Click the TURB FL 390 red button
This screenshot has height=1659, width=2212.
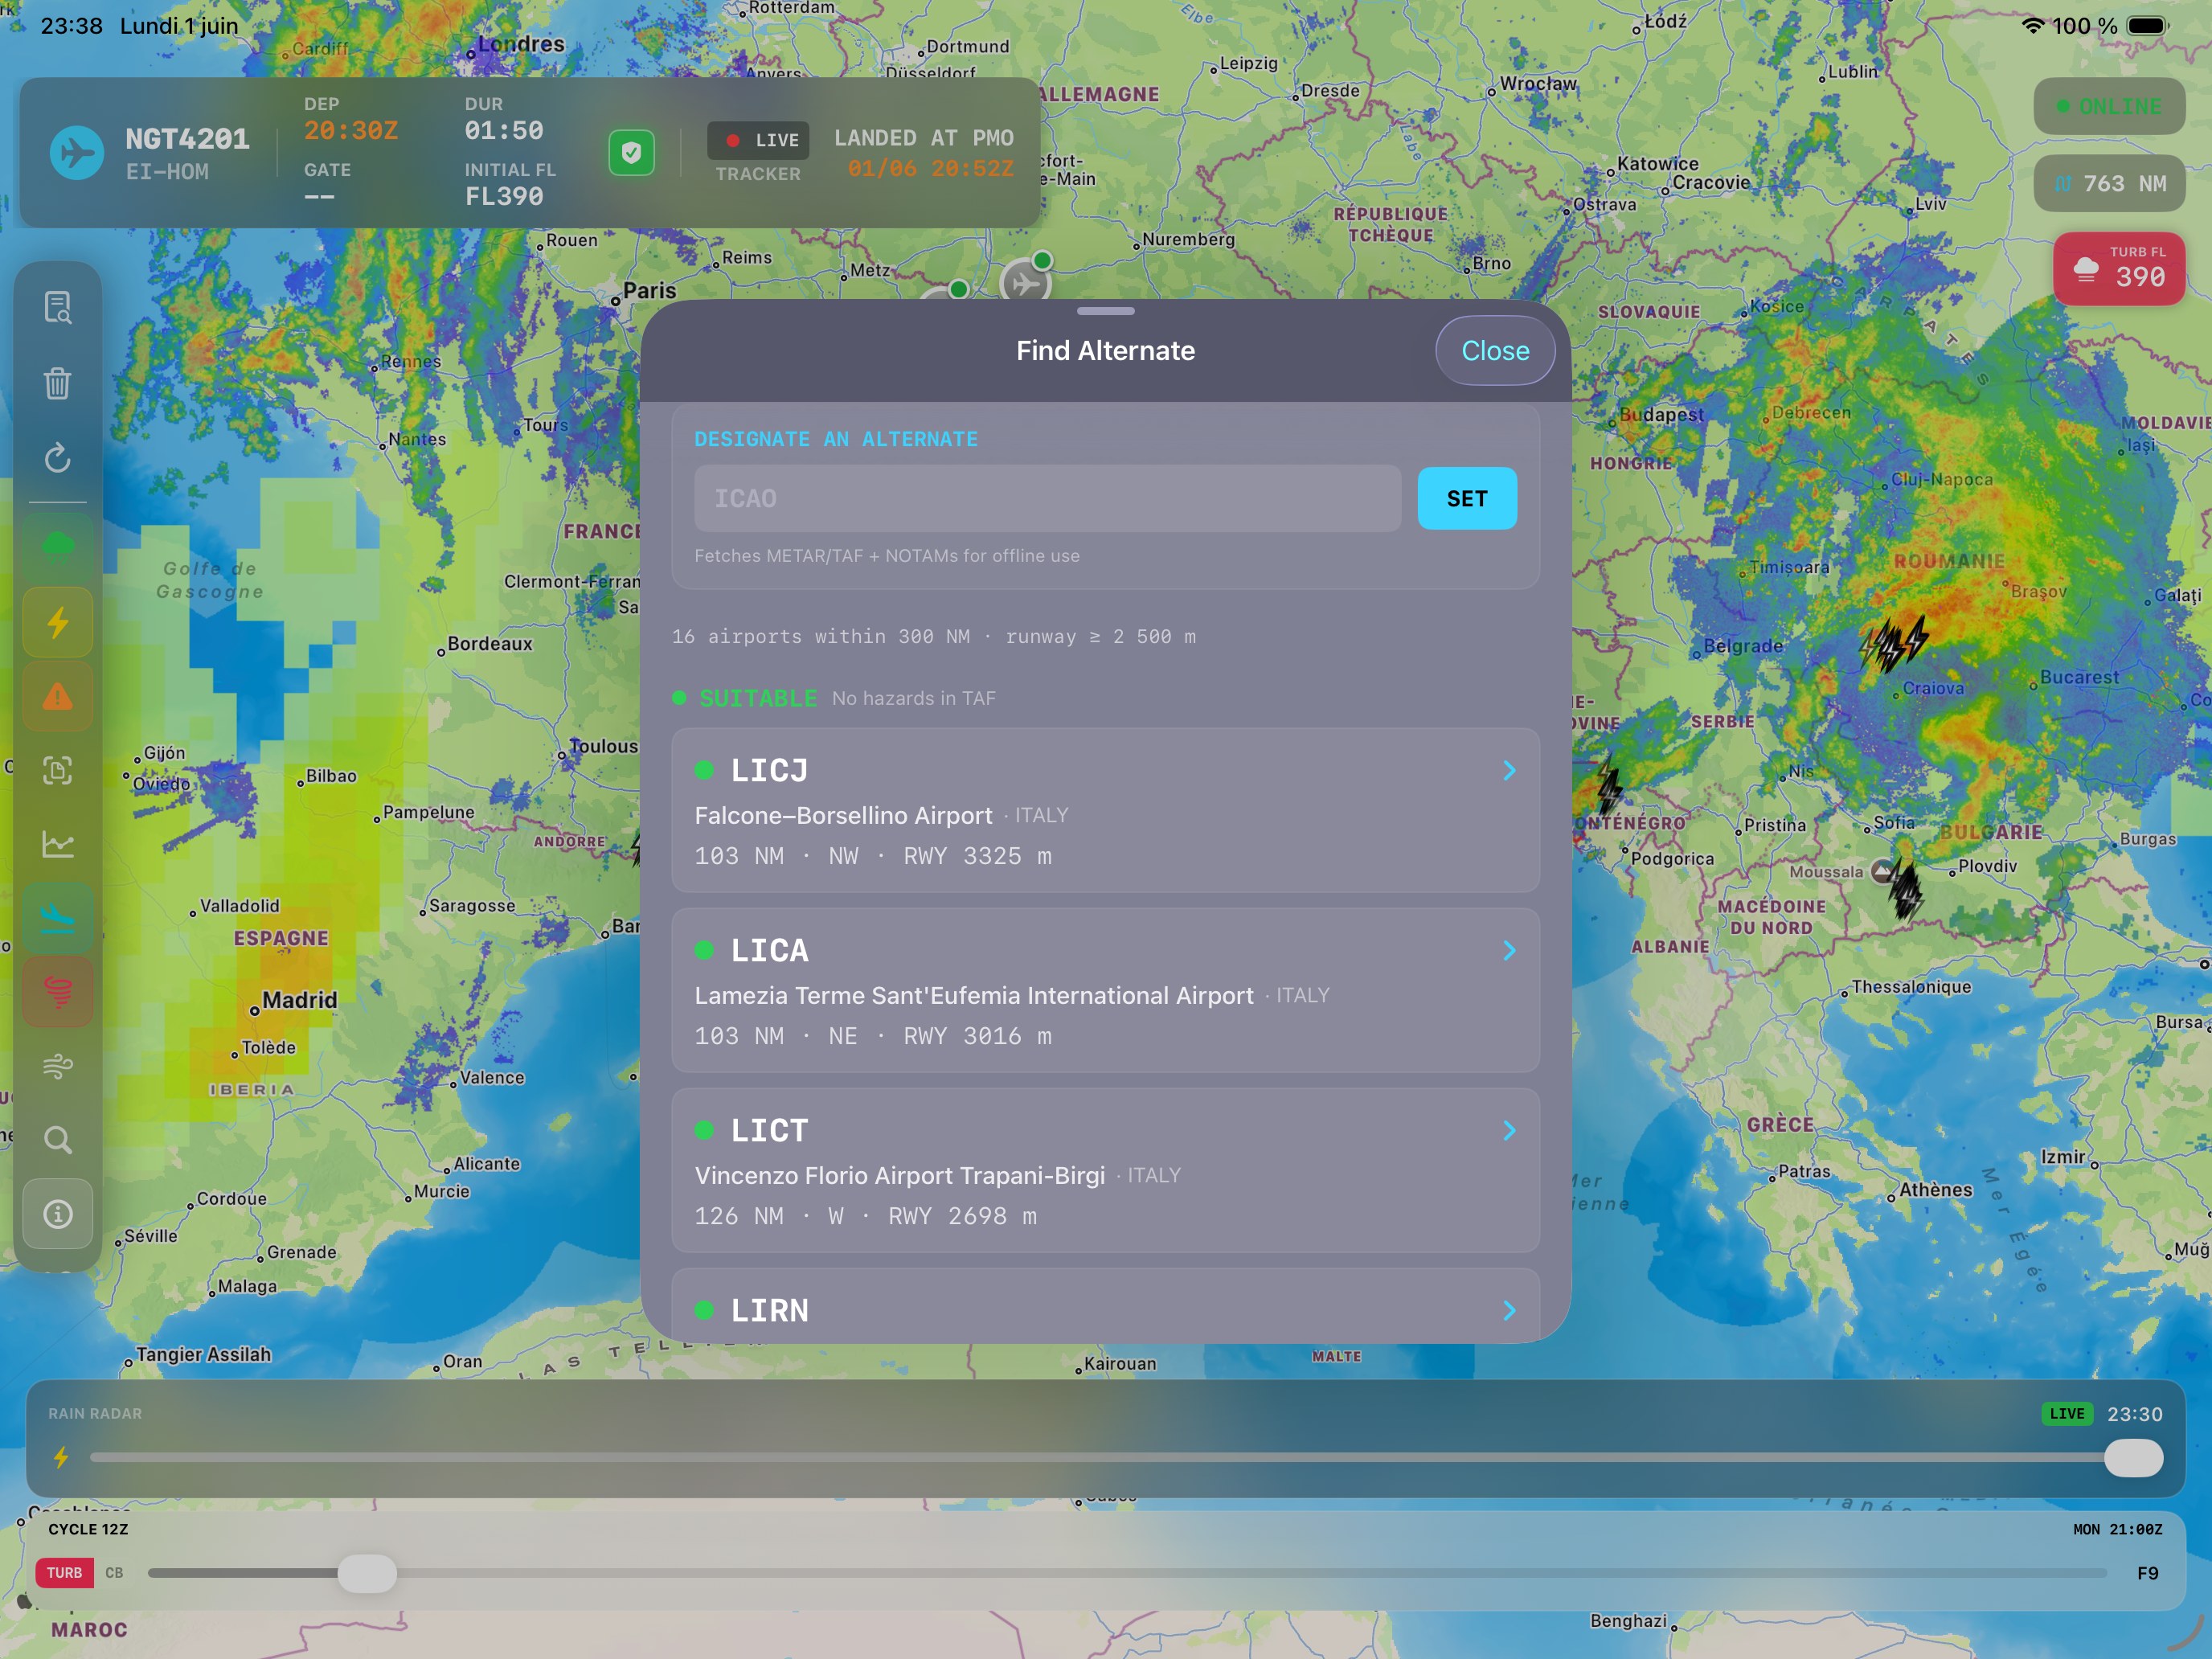[x=2119, y=268]
